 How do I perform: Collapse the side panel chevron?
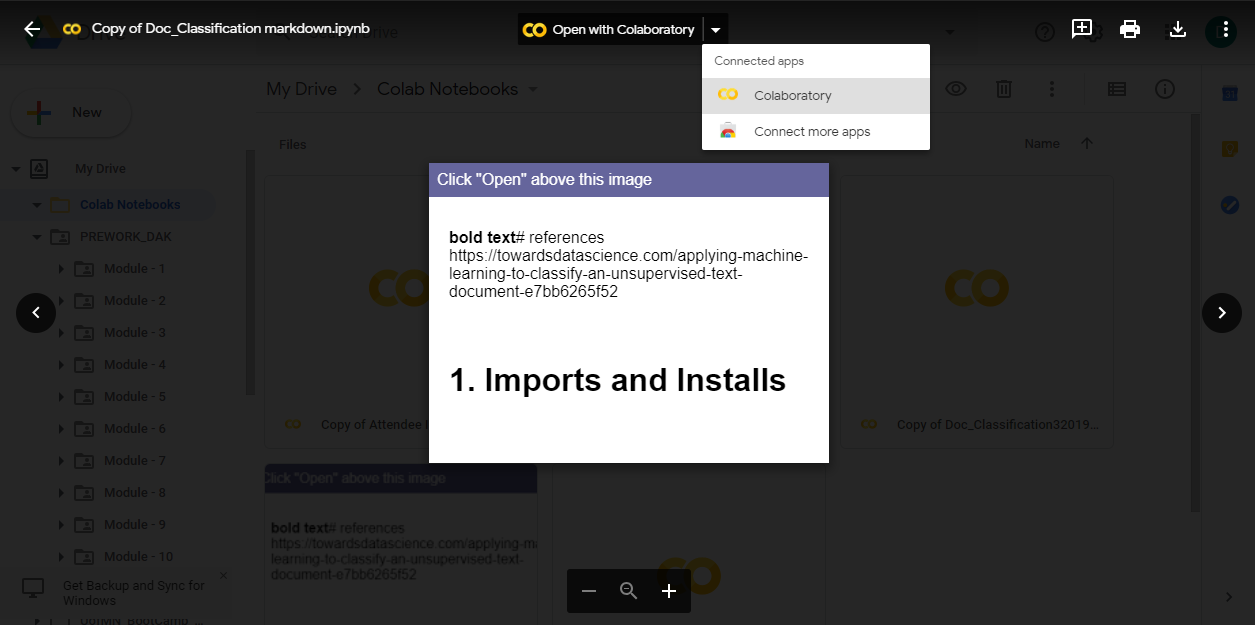(1230, 597)
